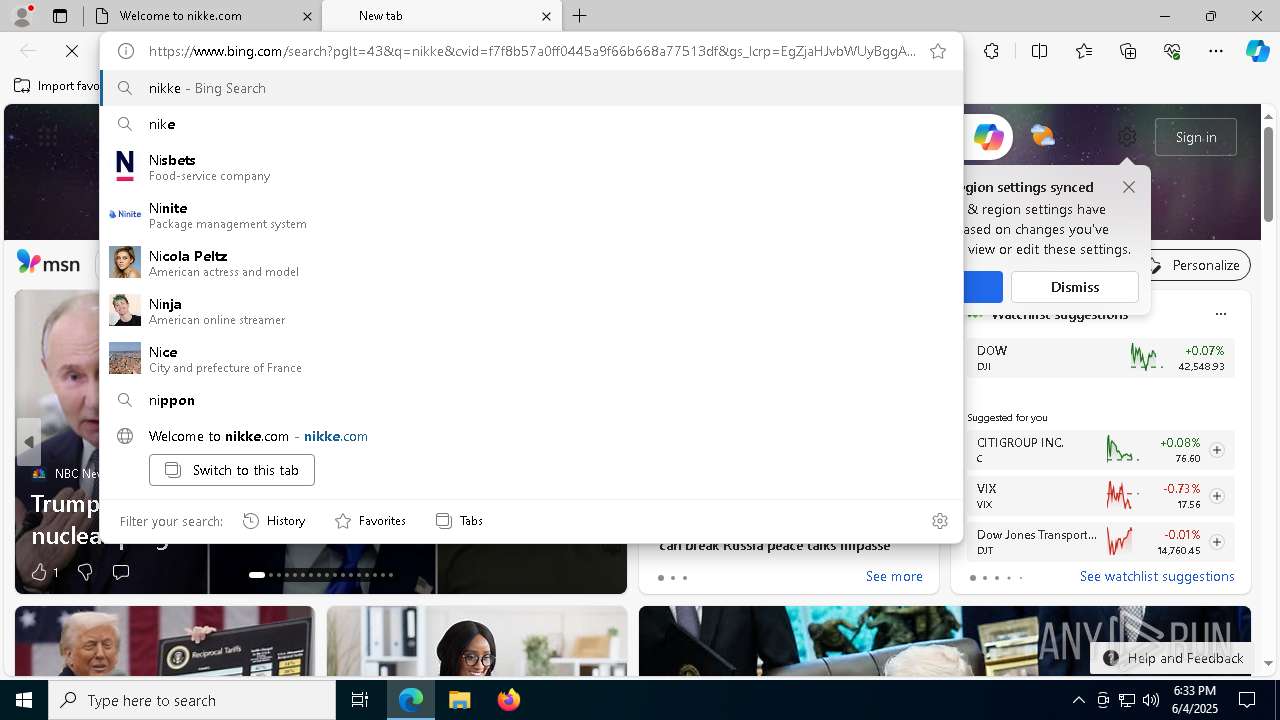Select Nisbets food-service company suggestion

click(x=531, y=167)
